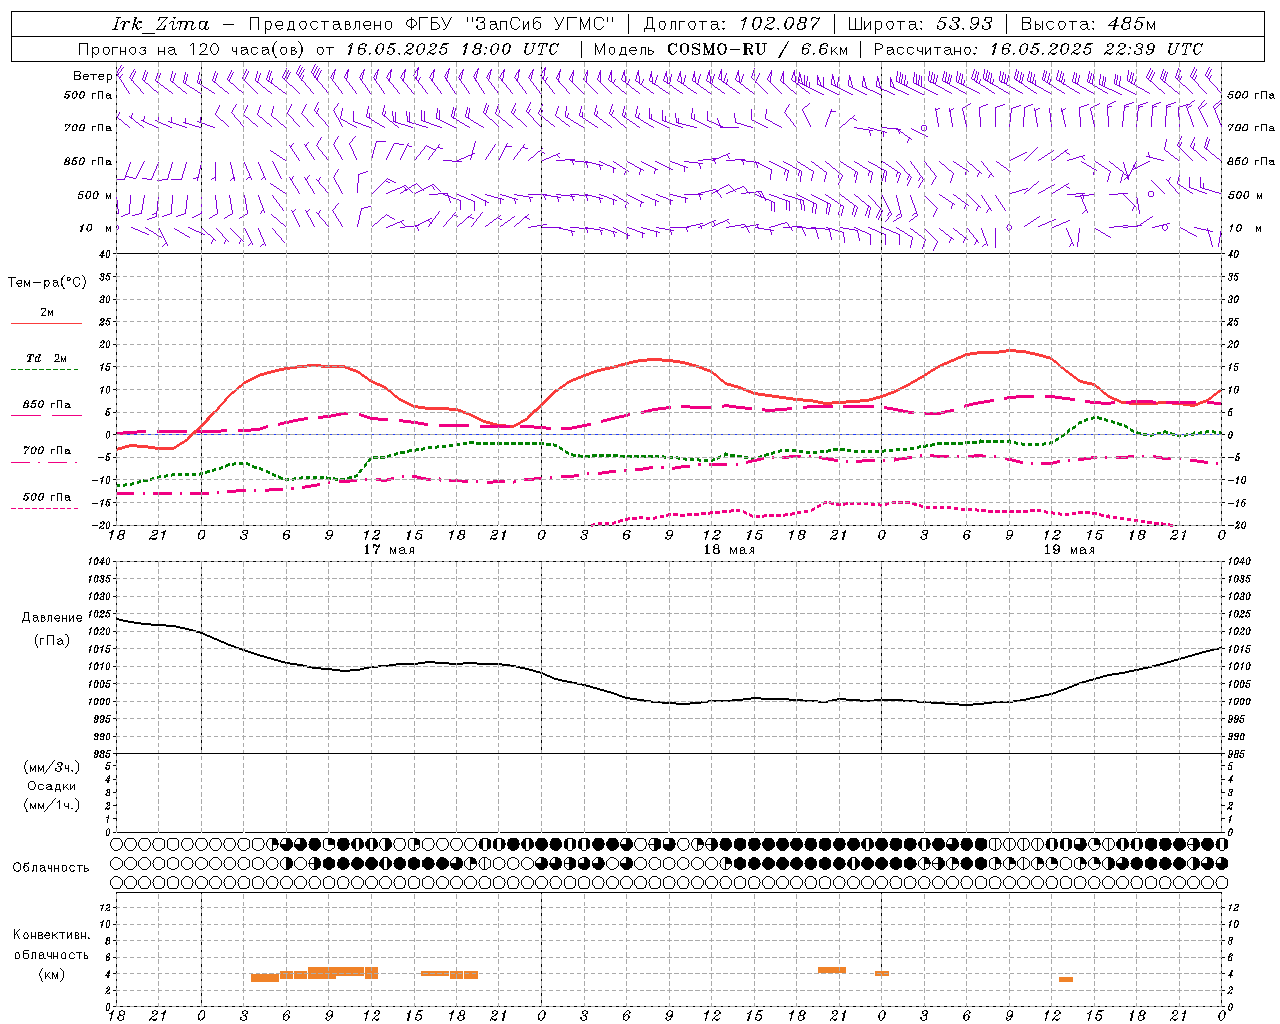
Task: Click the "850 гПа" temperature legend entry
Action: pyautogui.click(x=47, y=405)
